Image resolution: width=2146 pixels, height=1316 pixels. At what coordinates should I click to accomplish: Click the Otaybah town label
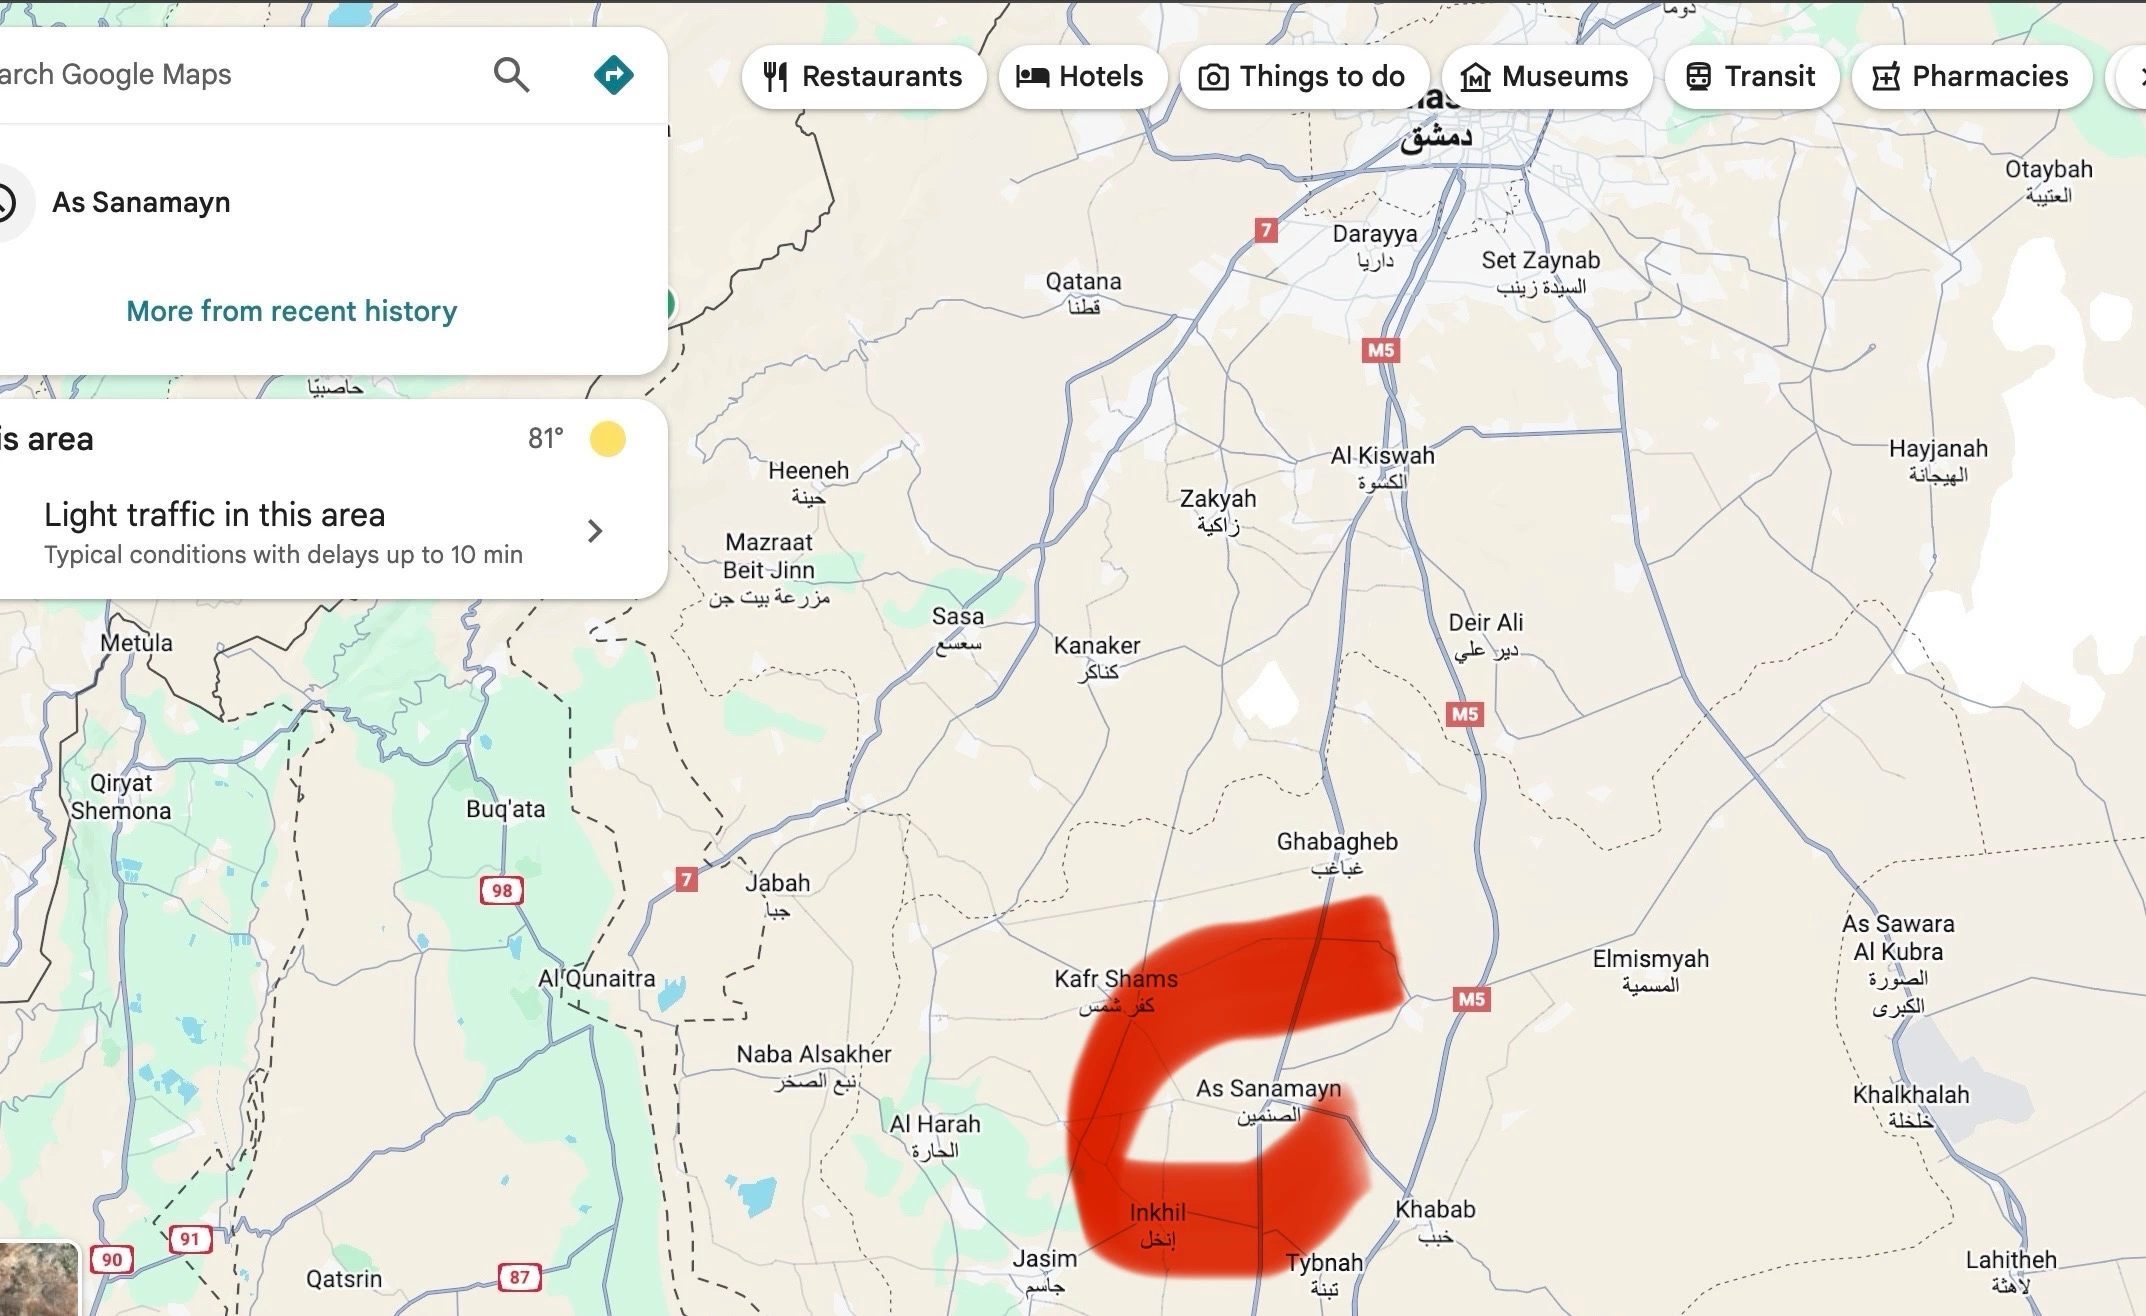point(2049,182)
